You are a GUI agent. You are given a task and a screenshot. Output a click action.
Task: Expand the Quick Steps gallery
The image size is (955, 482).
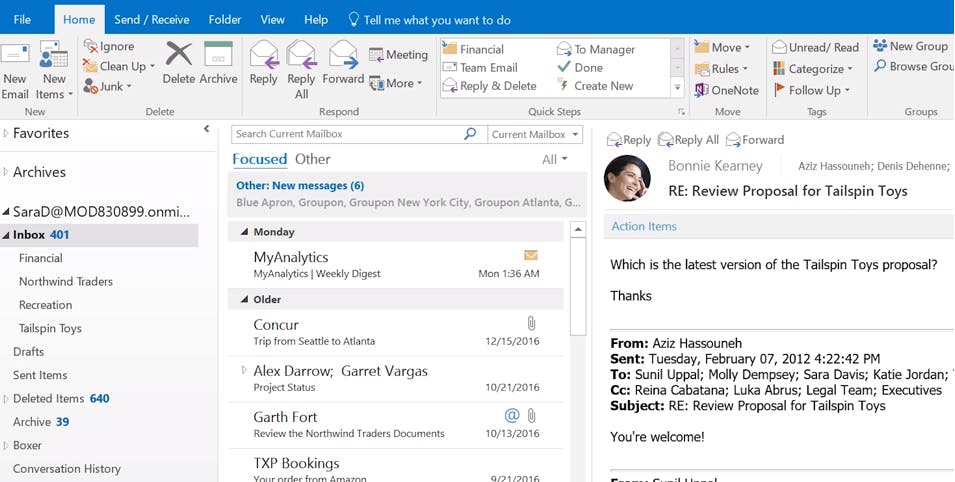tap(677, 88)
